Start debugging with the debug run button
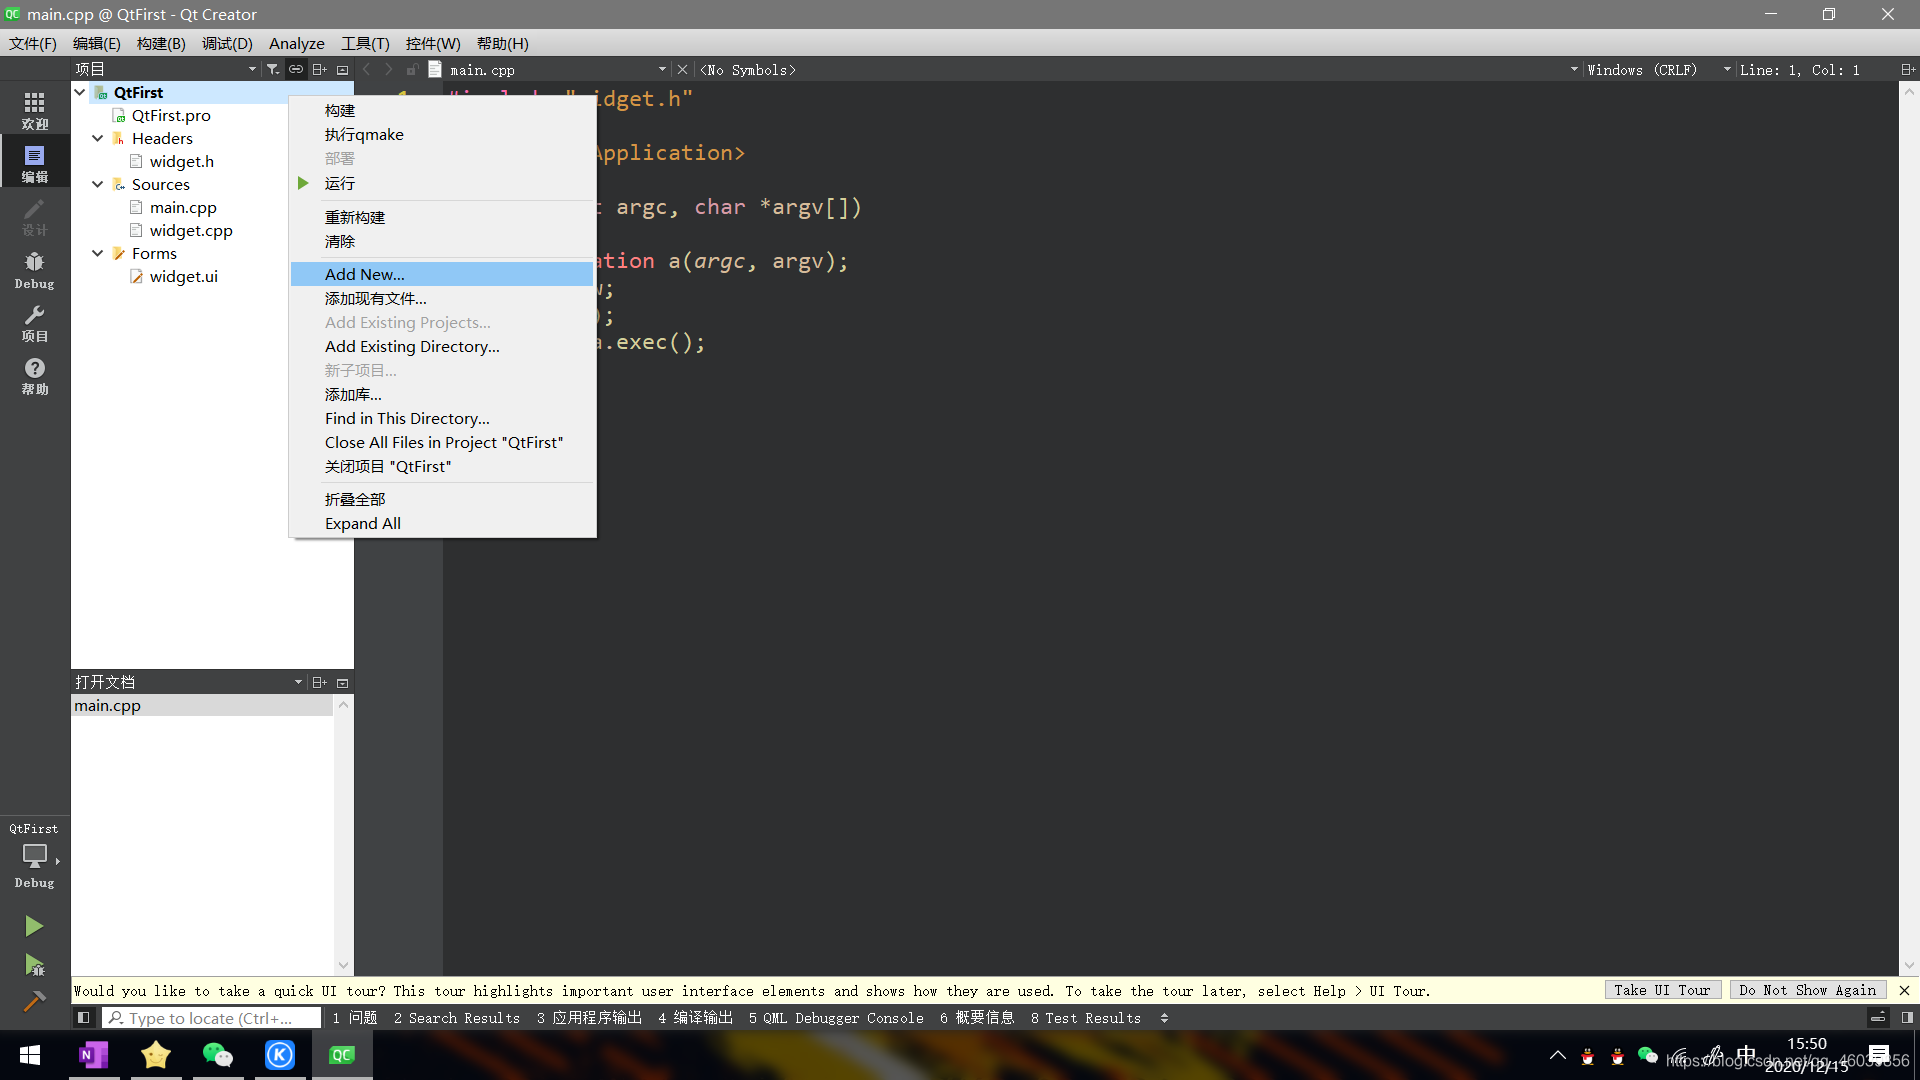 coord(34,964)
